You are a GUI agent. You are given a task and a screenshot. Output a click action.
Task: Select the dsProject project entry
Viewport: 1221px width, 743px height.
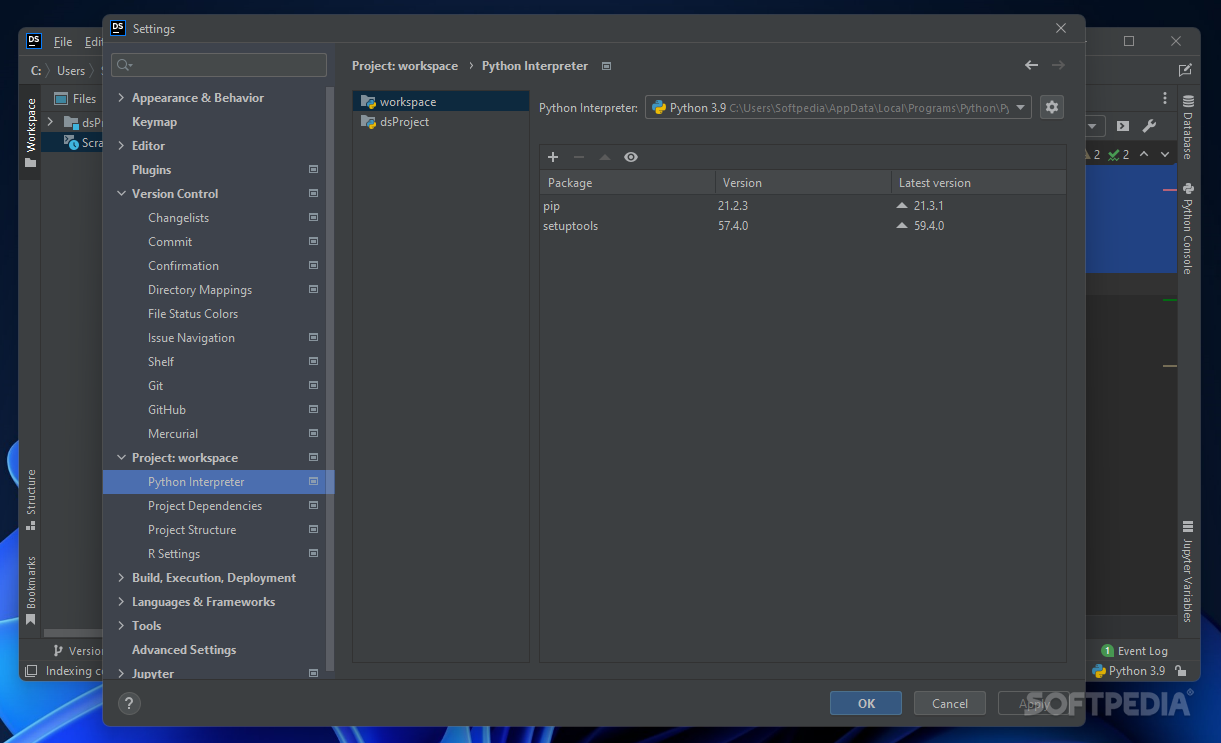(441, 122)
